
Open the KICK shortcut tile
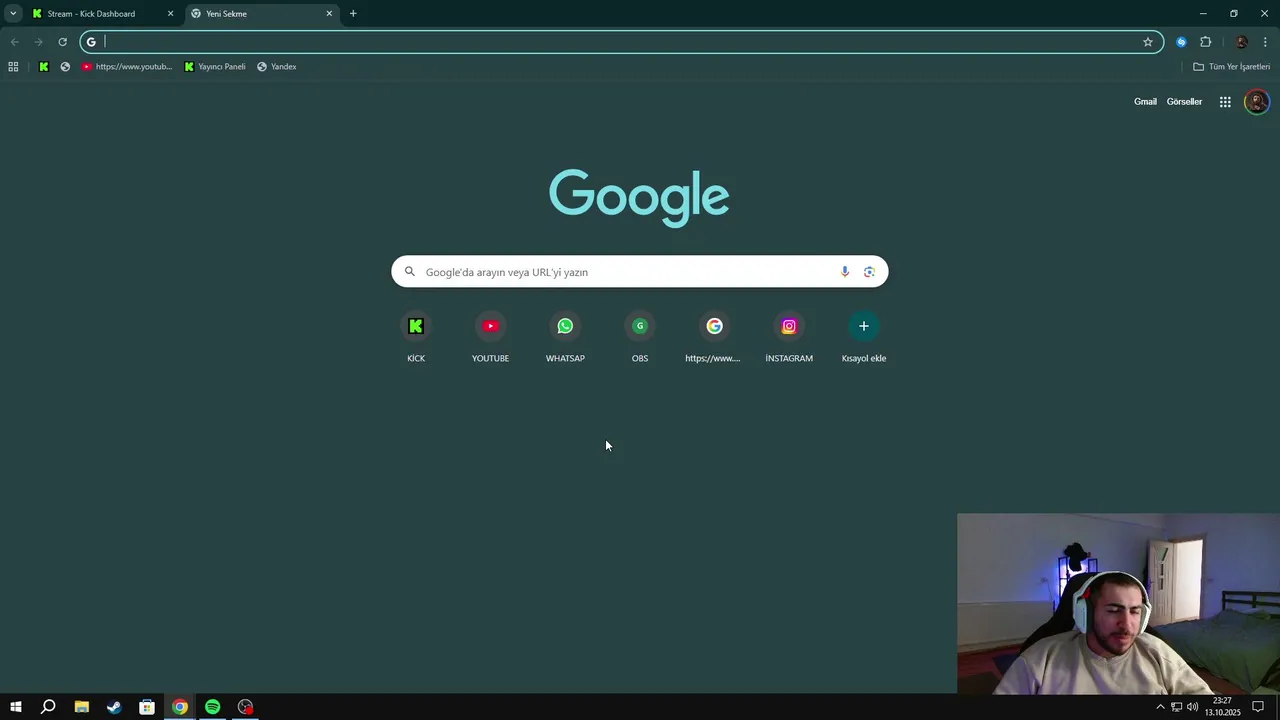tap(416, 337)
